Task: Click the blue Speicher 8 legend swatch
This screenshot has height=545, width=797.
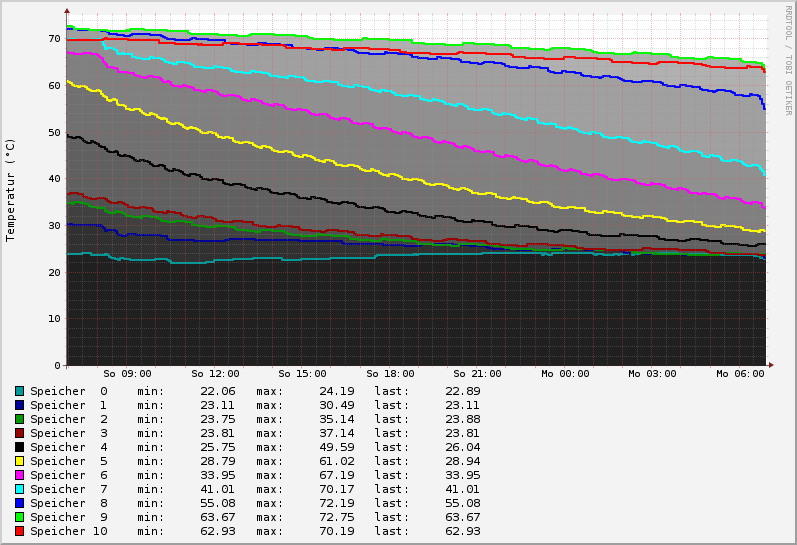Action: 19,503
